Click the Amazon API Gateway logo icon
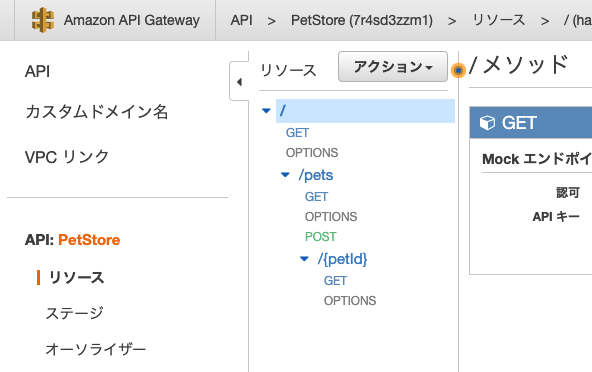This screenshot has width=592, height=372. [43, 20]
